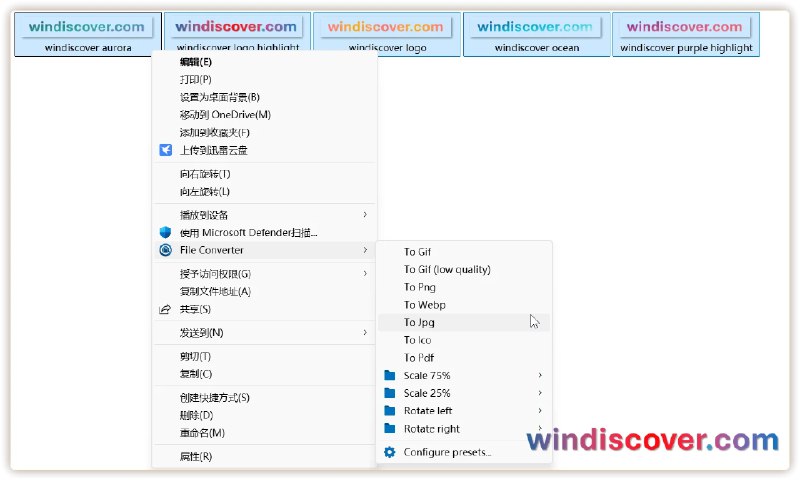Expand the 发送到(N) submenu arrow
This screenshot has height=483, width=800.
[365, 333]
